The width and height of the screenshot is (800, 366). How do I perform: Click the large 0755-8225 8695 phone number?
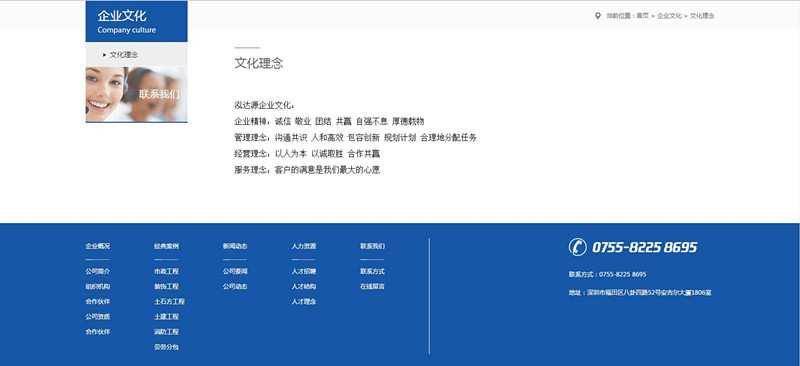pyautogui.click(x=644, y=248)
